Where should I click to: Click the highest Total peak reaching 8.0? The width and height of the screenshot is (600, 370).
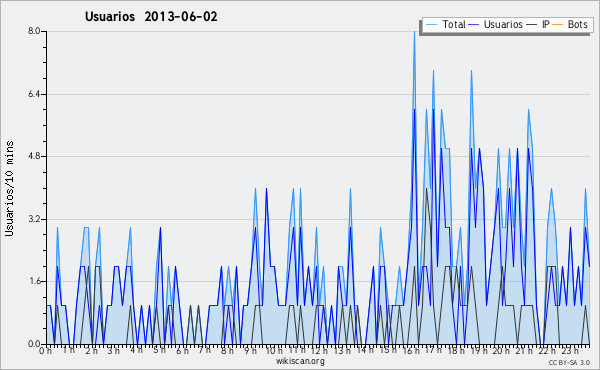(414, 32)
